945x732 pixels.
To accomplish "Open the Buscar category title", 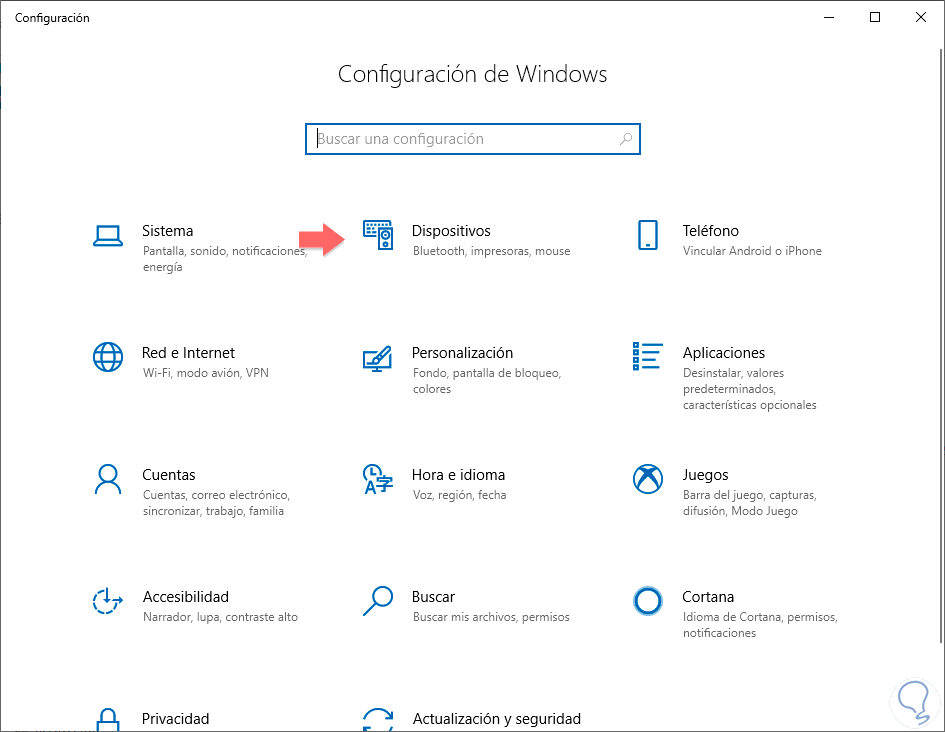I will point(433,596).
